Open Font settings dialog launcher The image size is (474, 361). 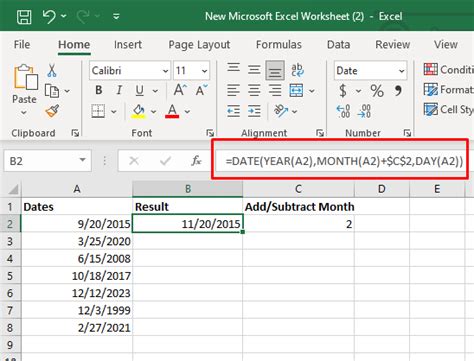210,133
